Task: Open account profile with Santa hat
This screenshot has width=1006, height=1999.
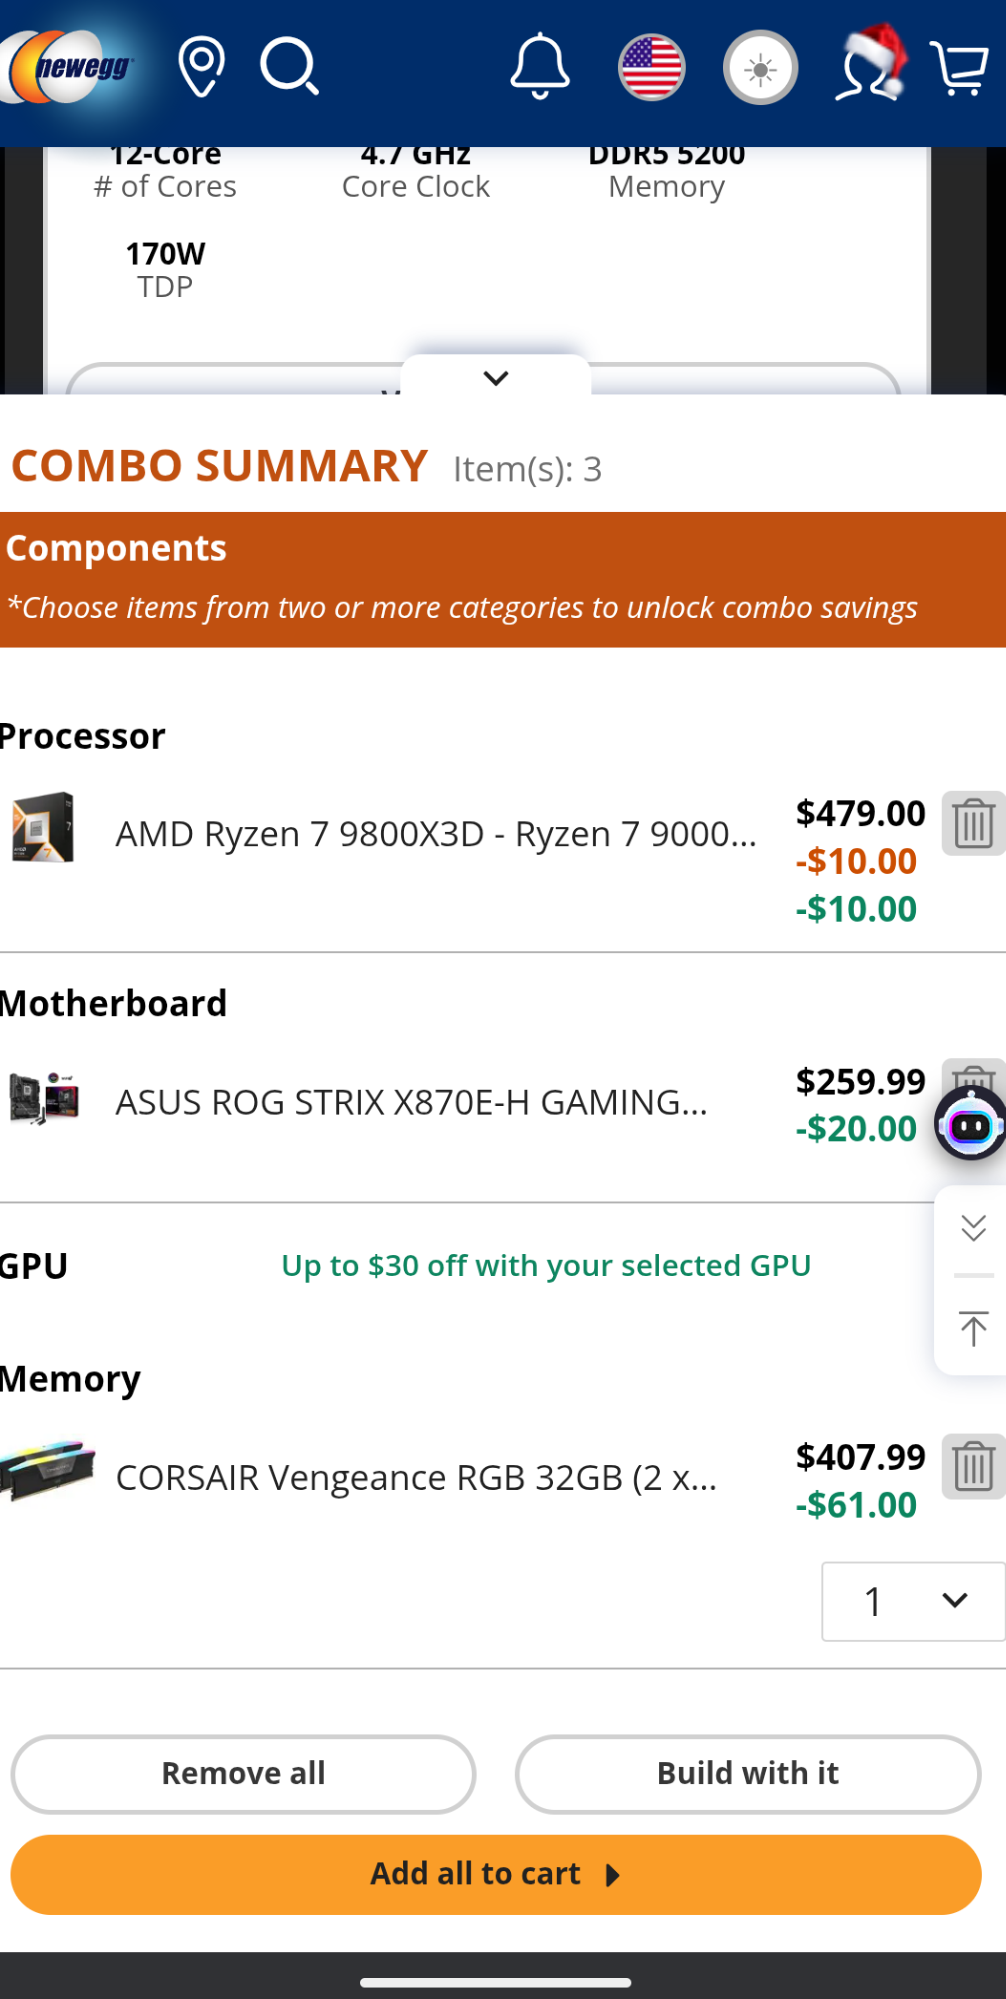Action: [x=868, y=67]
